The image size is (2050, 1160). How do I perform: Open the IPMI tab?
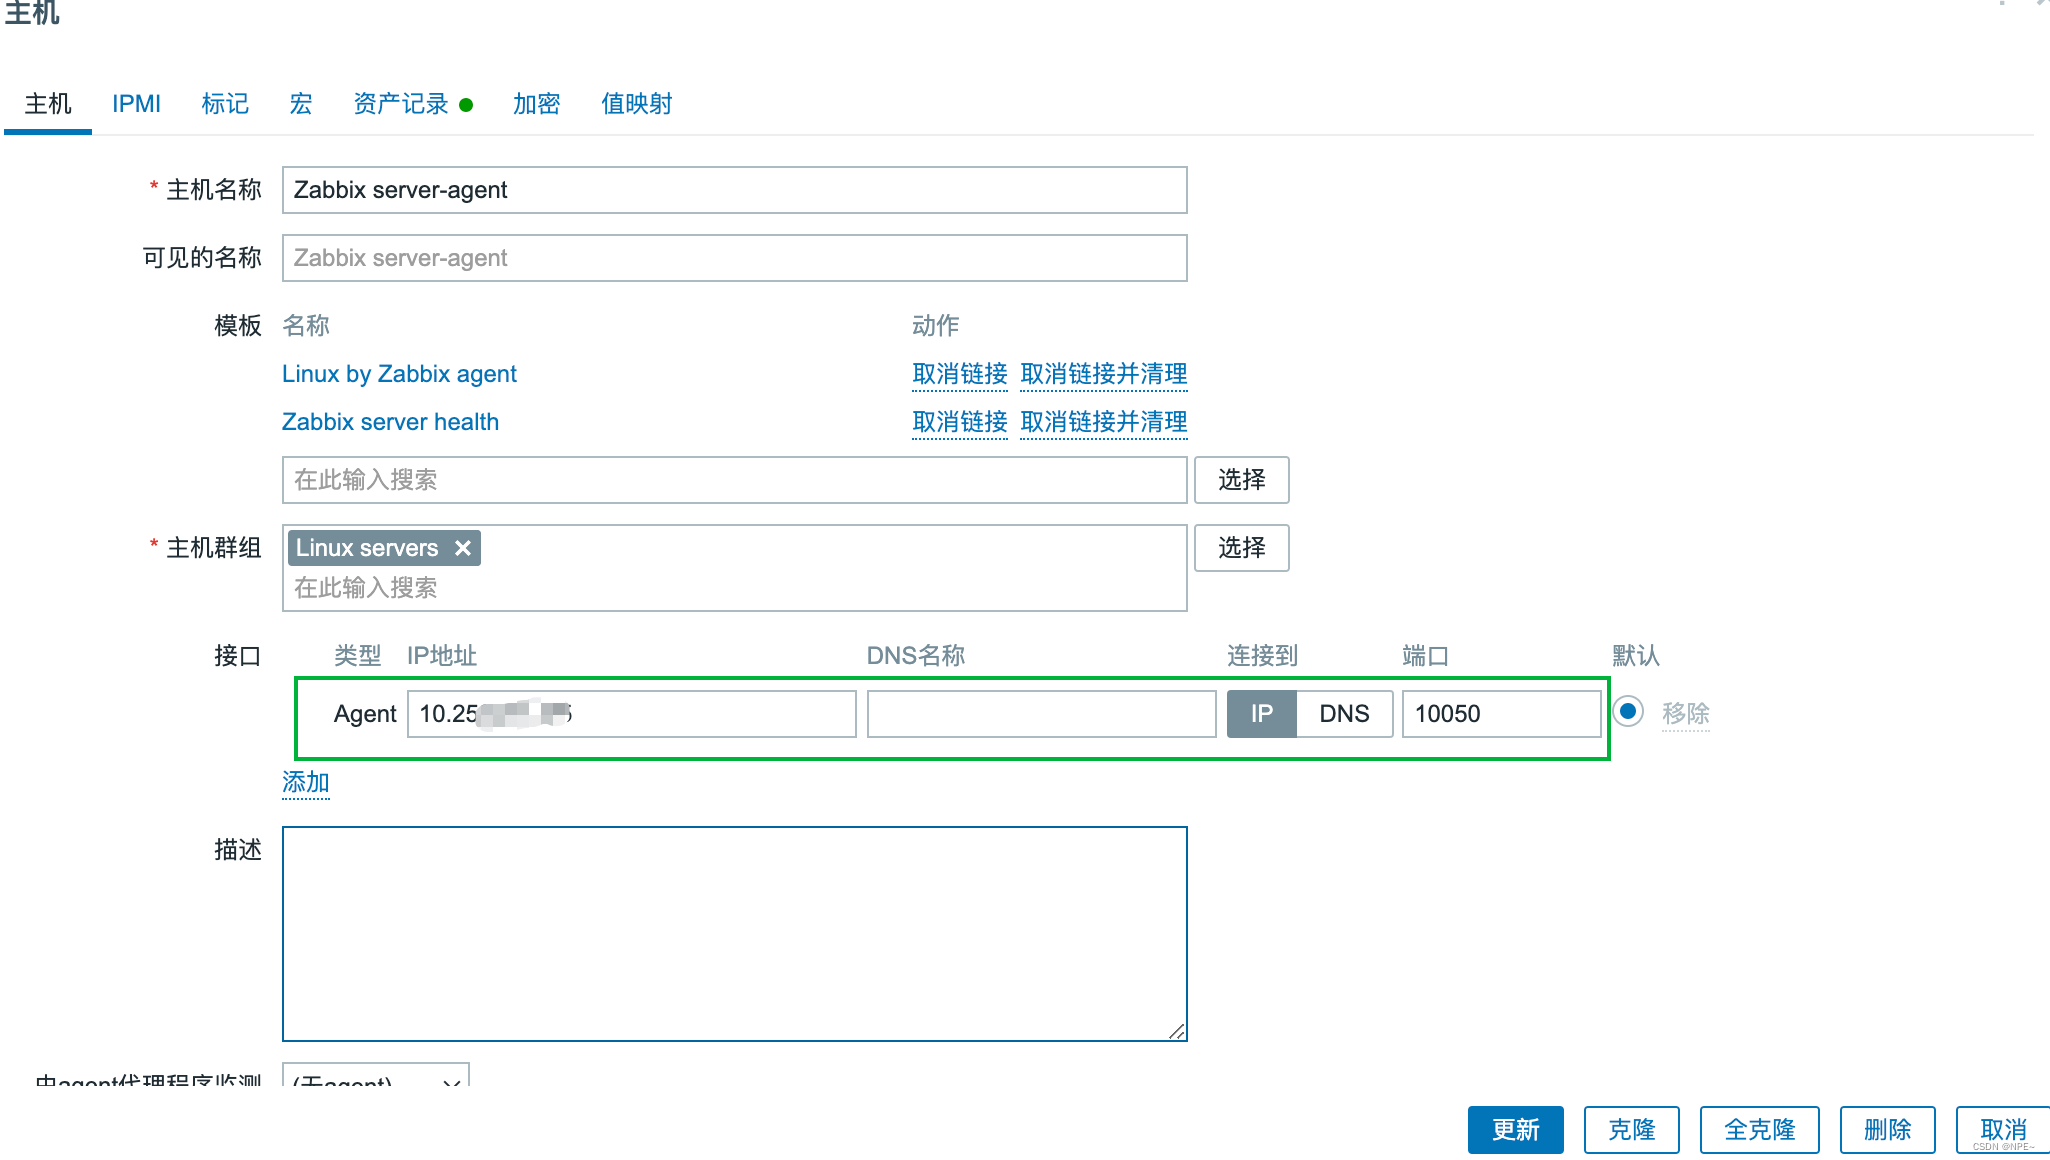click(x=136, y=104)
